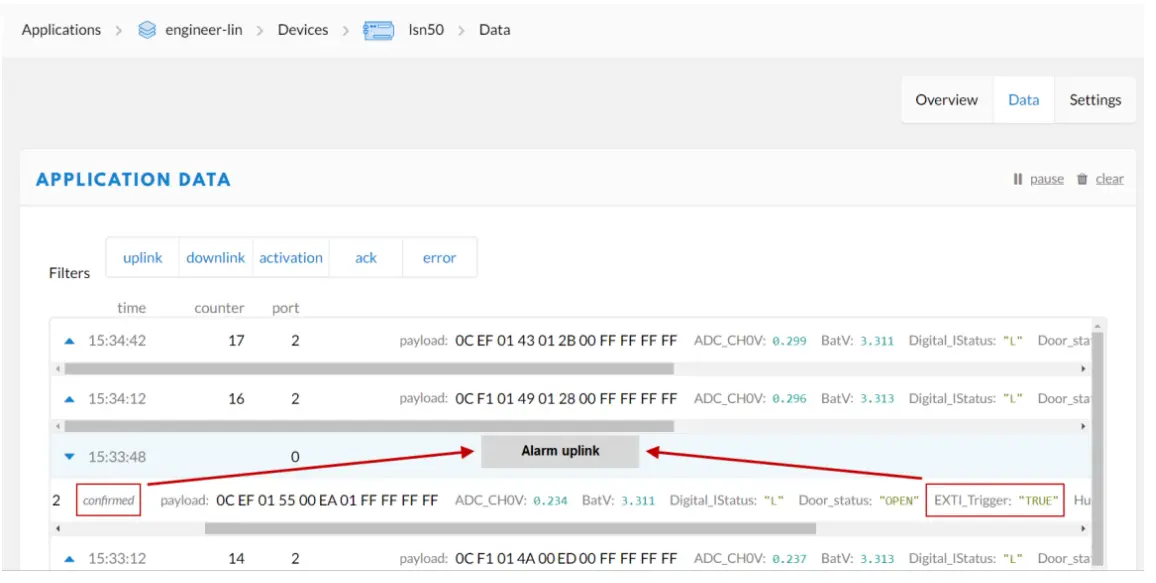Click horizontal scrollbar under the 15:33:48 row

510,528
